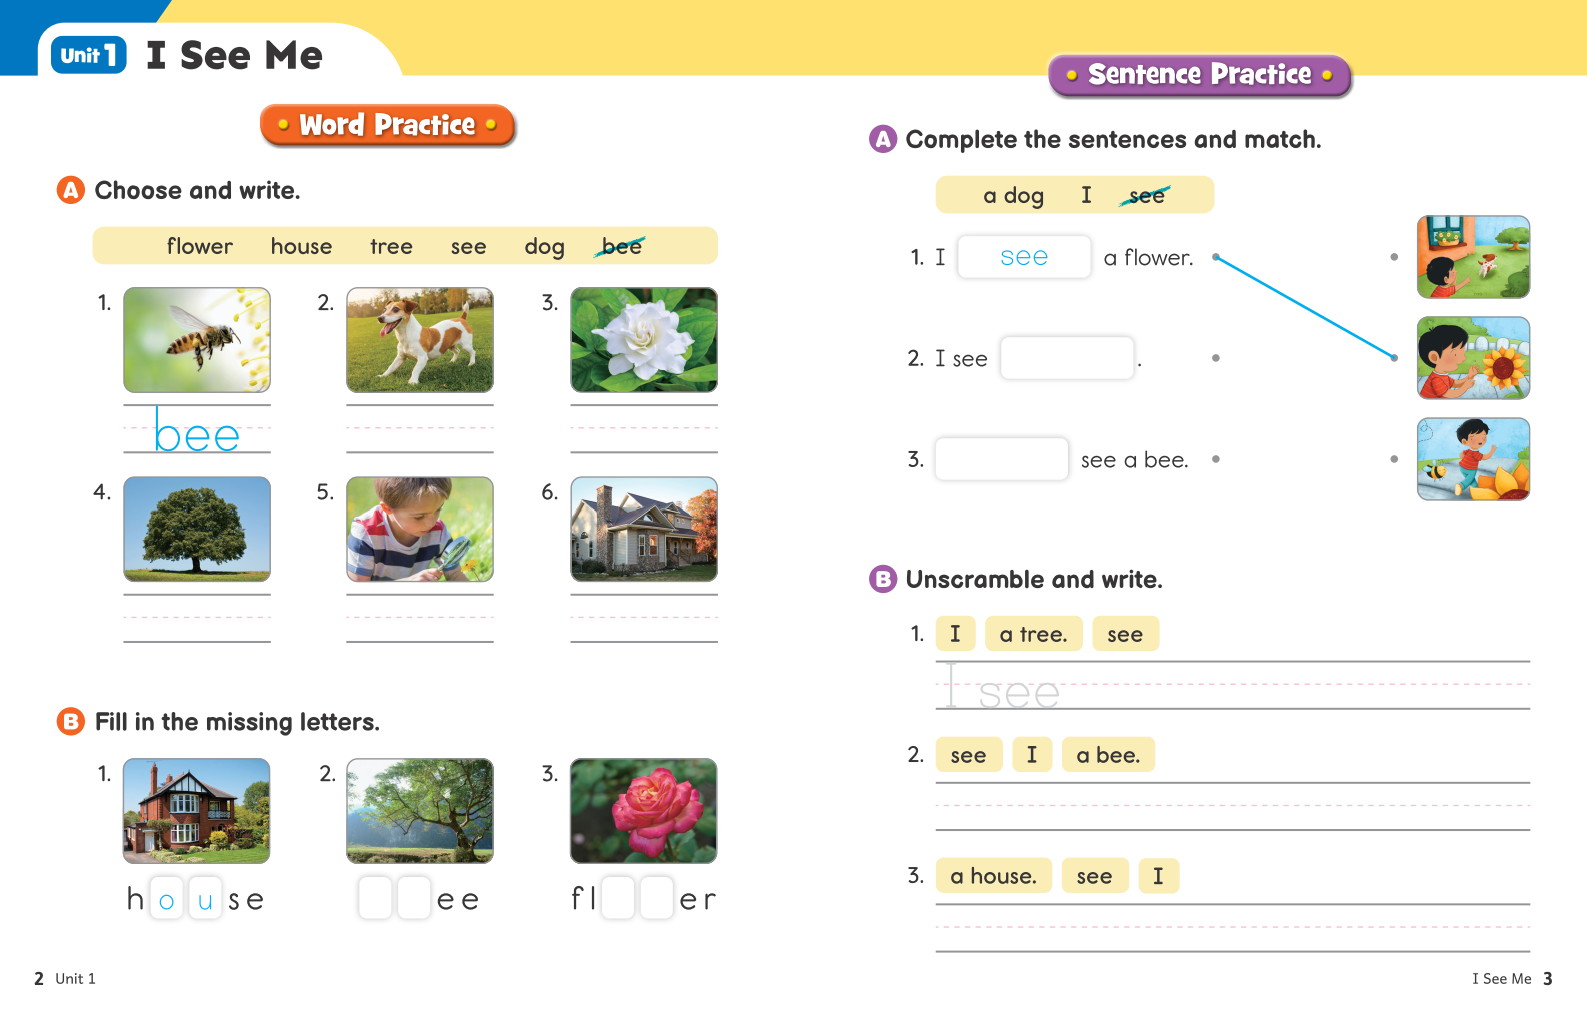The image size is (1587, 1020).
Task: Select the purple "Sentence Practice" banner
Action: coord(1199,75)
